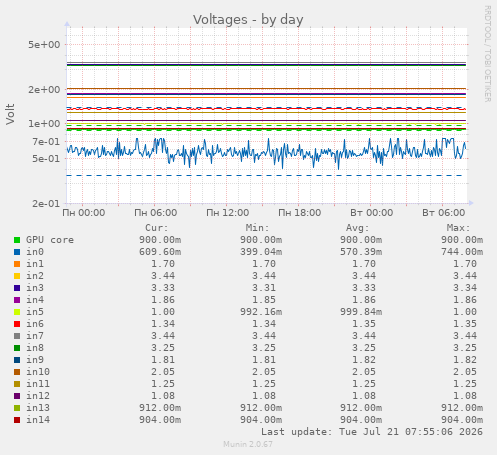Click the in10 brown legend swatch
The width and height of the screenshot is (497, 455).
[x=17, y=372]
